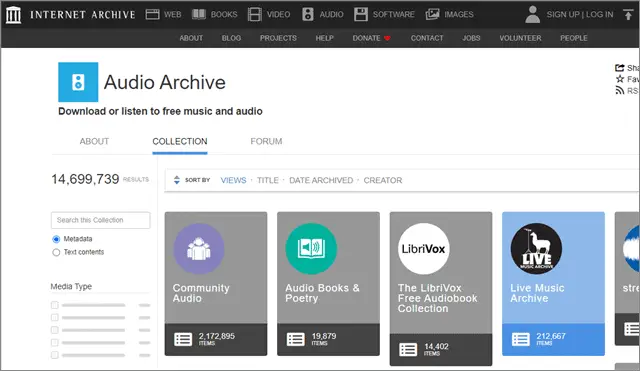Click list icon beside 19,879 items
The width and height of the screenshot is (640, 371).
point(296,339)
